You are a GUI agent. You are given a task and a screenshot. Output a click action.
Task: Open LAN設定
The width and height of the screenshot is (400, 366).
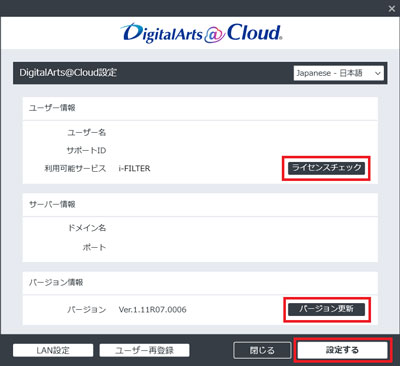point(53,350)
